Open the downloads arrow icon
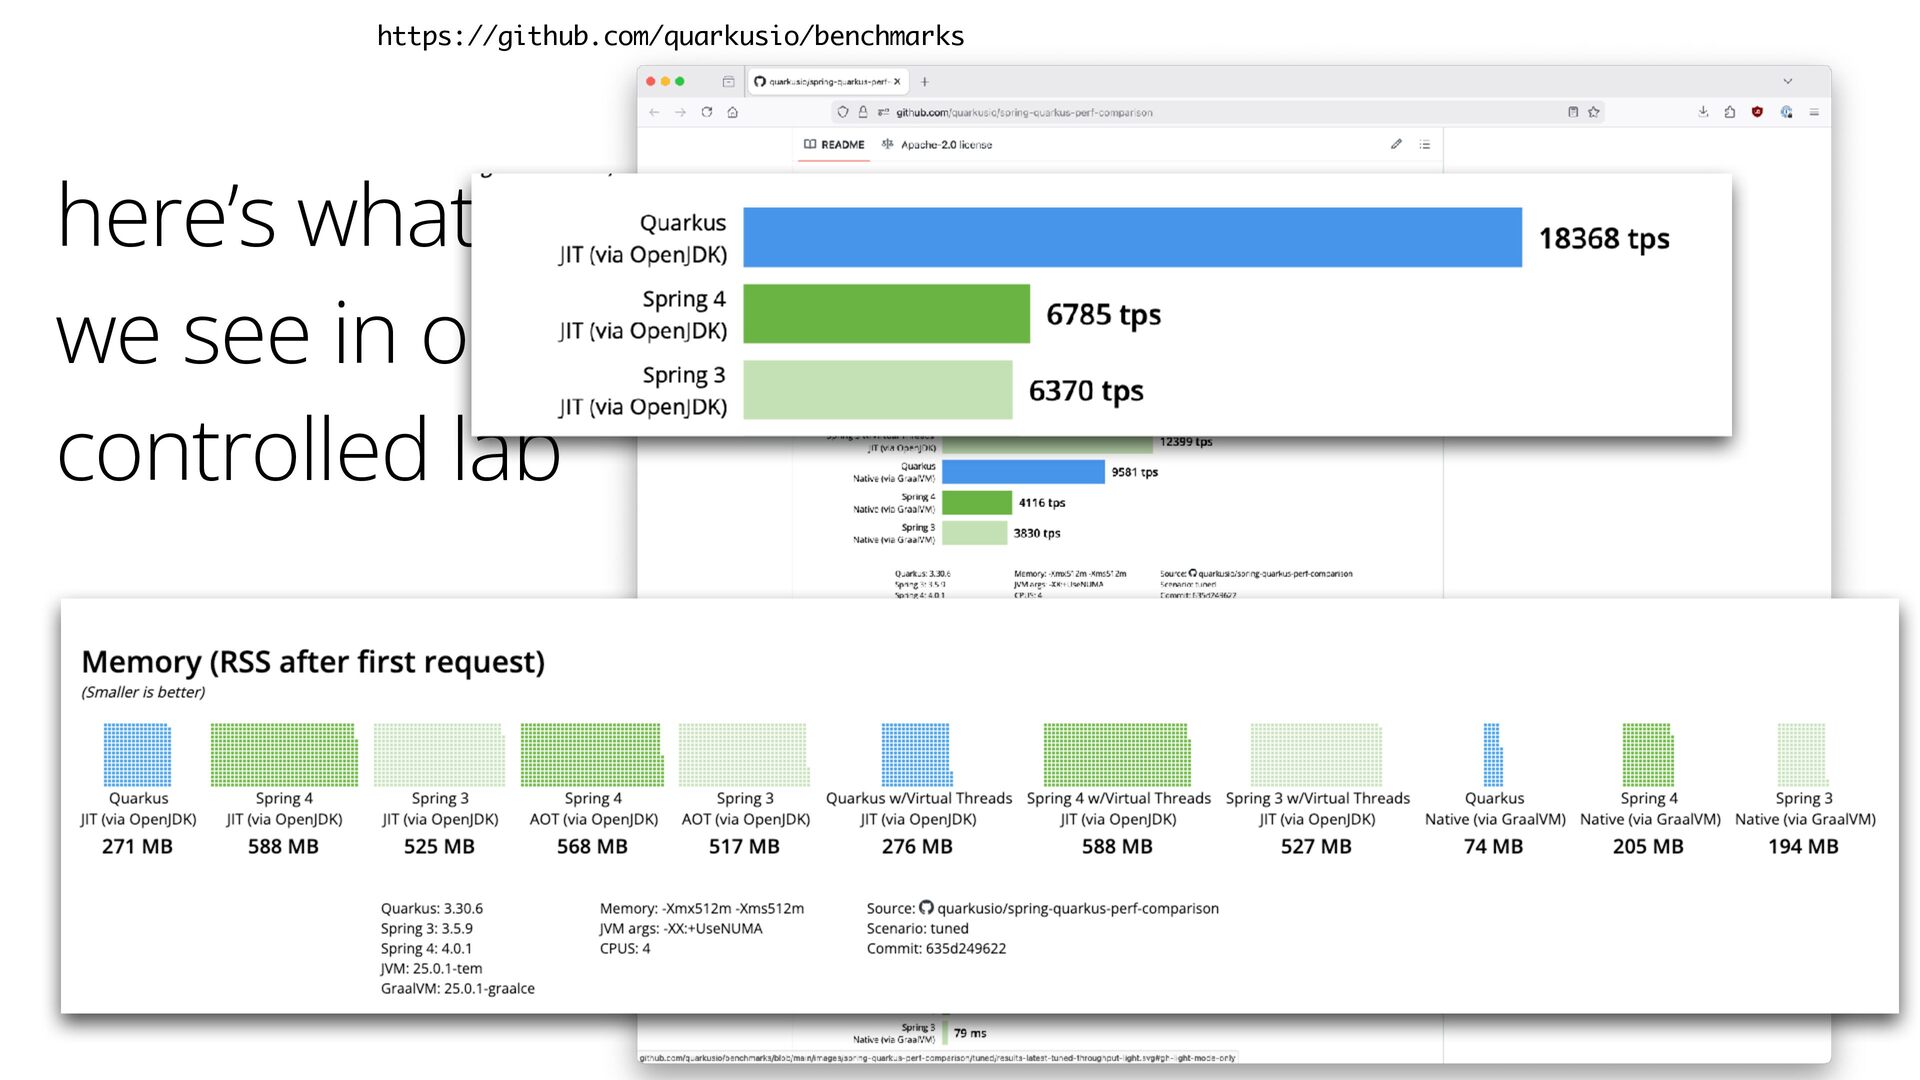Viewport: 1920px width, 1080px height. point(1703,112)
